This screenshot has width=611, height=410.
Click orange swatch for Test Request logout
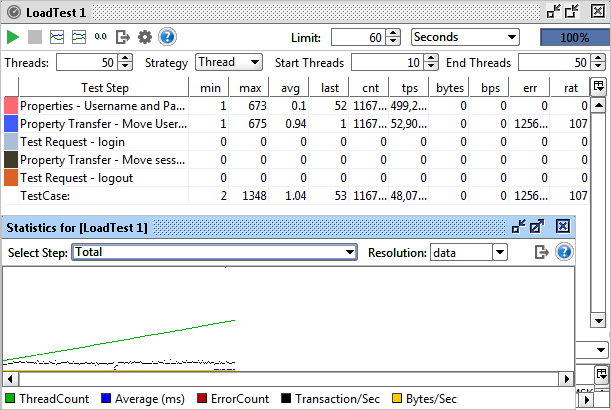pyautogui.click(x=11, y=177)
